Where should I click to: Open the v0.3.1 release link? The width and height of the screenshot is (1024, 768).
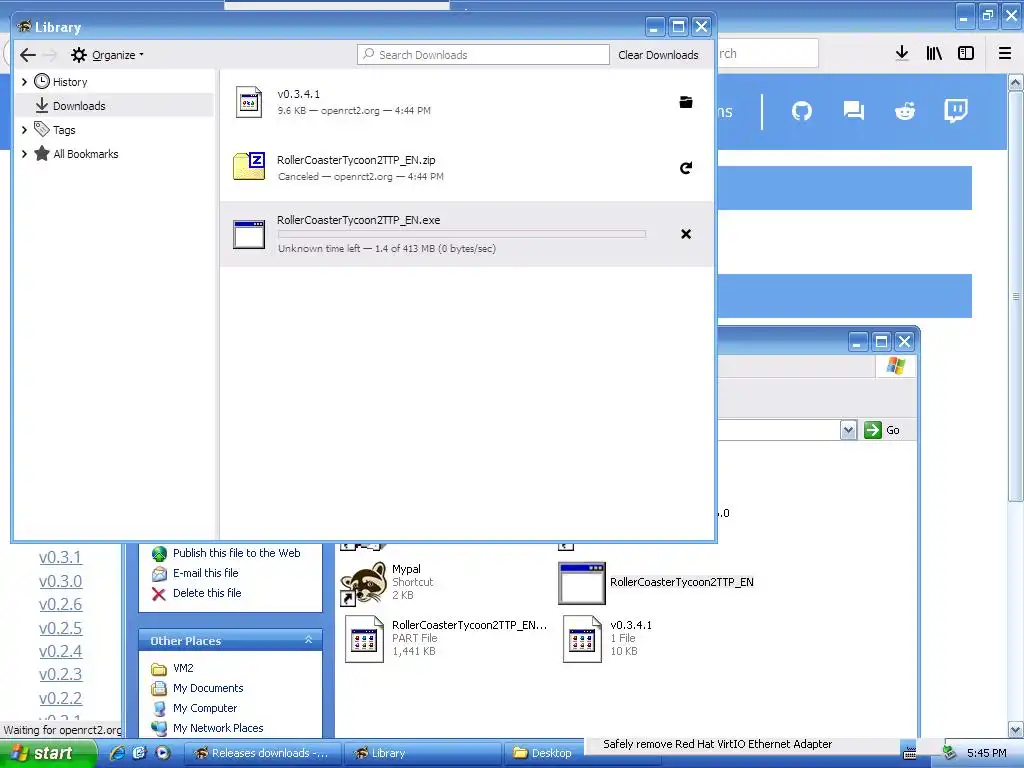tap(60, 558)
